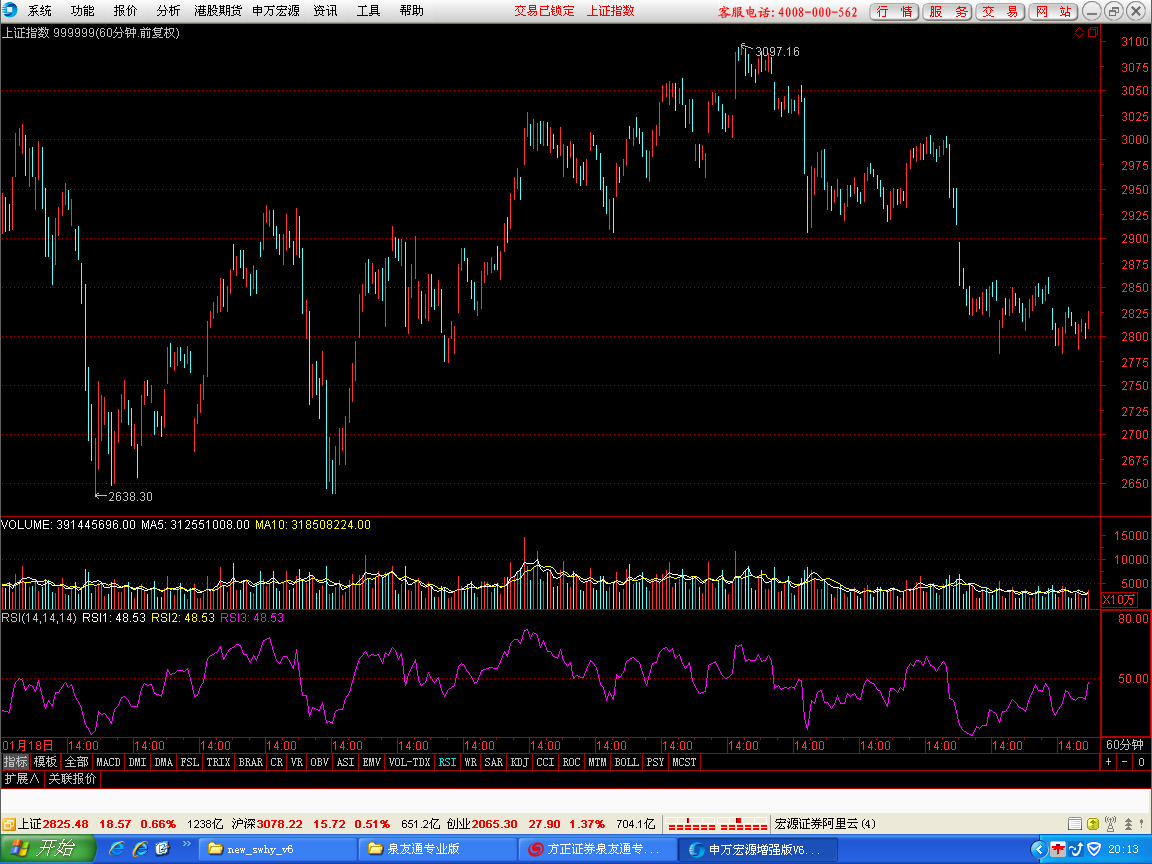Select the MCST indicator
This screenshot has width=1152, height=864.
click(684, 762)
